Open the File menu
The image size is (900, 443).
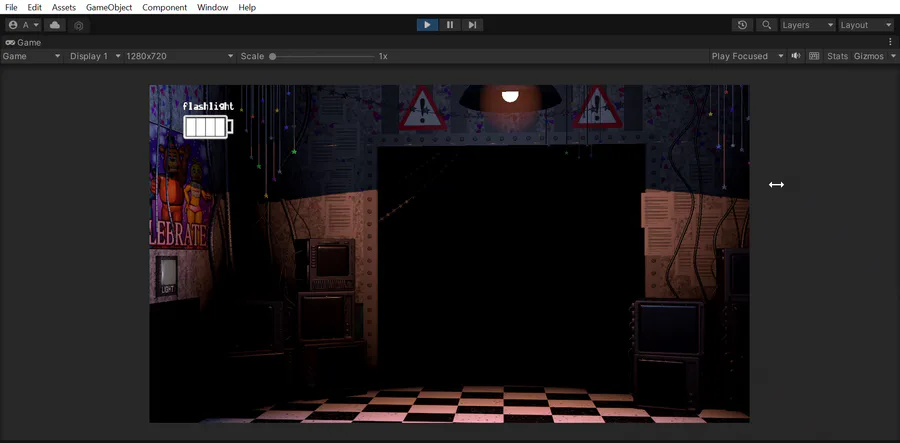tap(11, 7)
